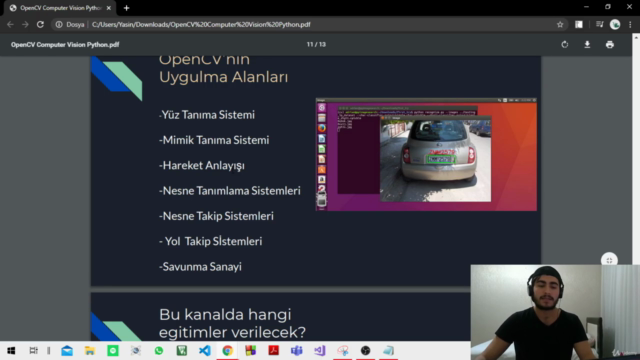The width and height of the screenshot is (640, 360).
Task: Click the text -Hareket Anlayışı
Action: point(202,166)
